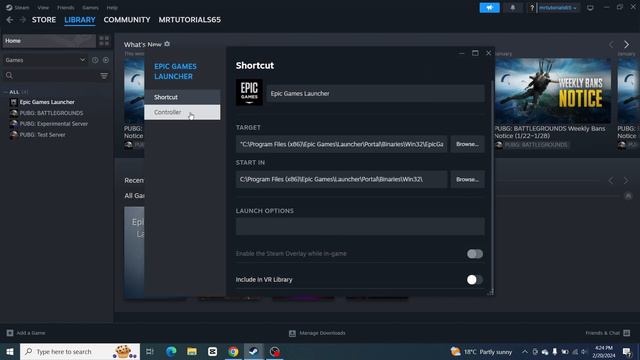Viewport: 640px width, 360px height.
Task: Show hidden system tray icons chevron
Action: (524, 351)
